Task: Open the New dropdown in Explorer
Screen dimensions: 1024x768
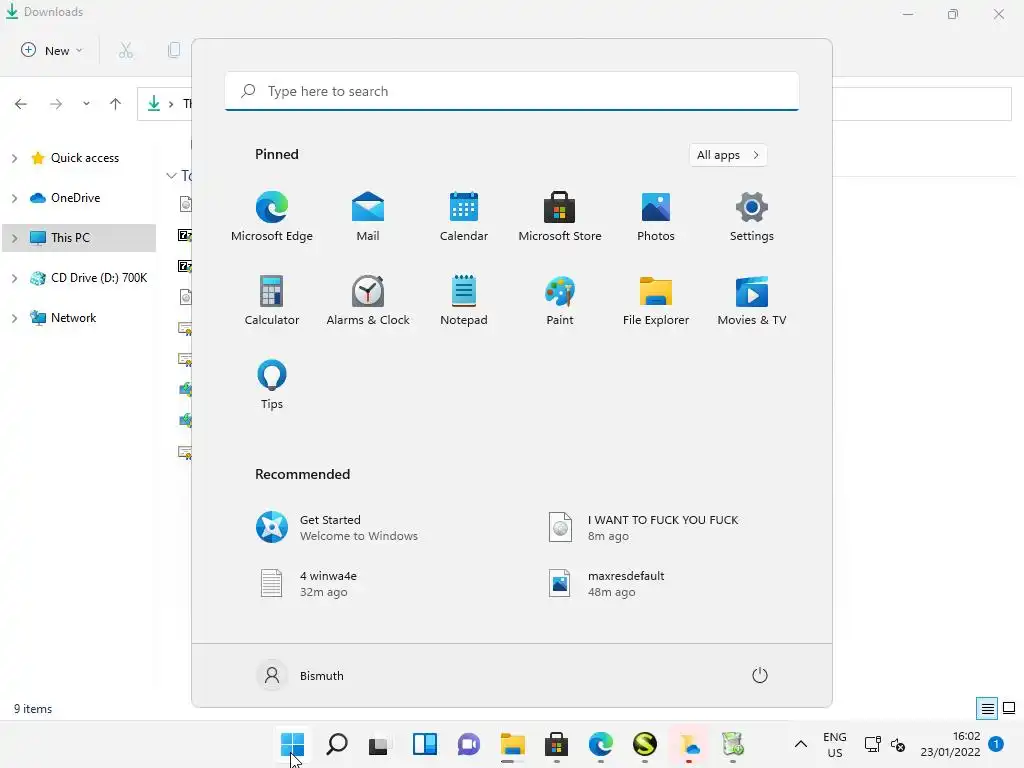Action: pos(52,50)
